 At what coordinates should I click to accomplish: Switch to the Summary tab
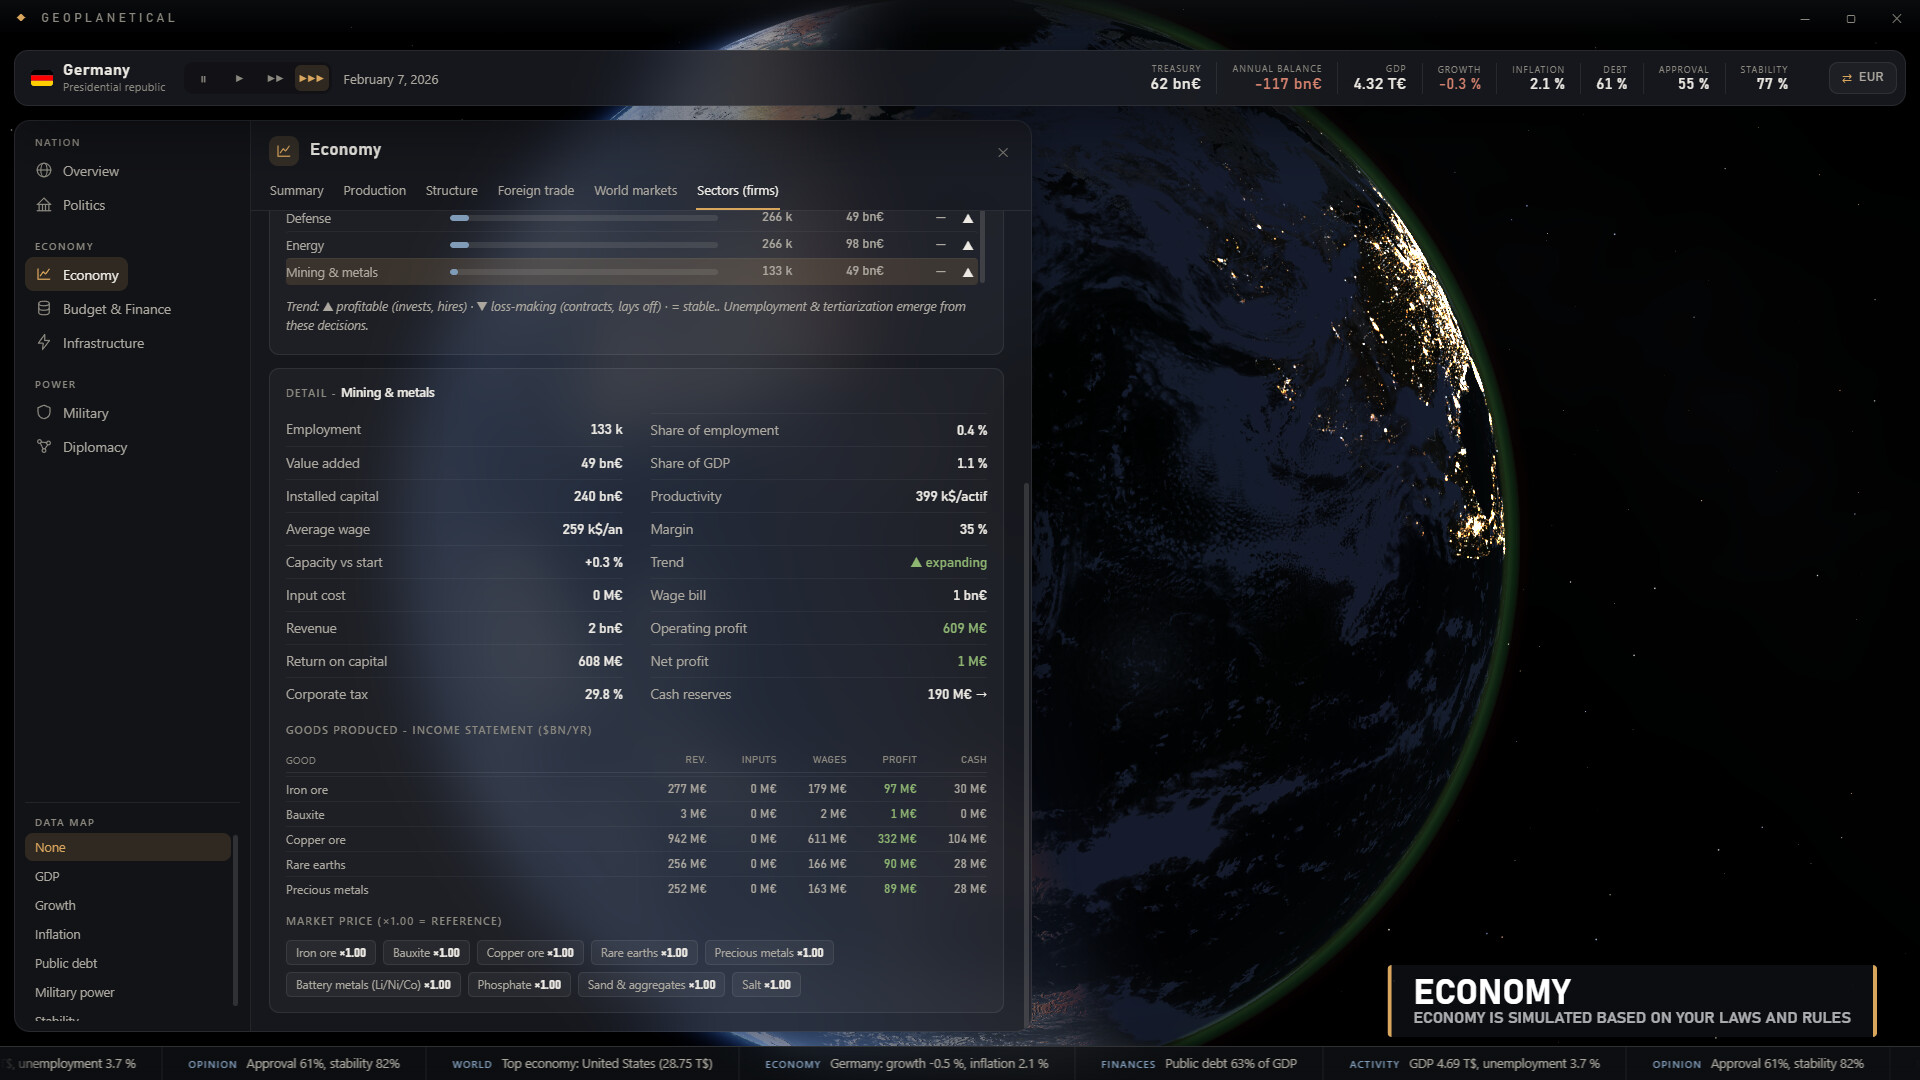pyautogui.click(x=296, y=190)
